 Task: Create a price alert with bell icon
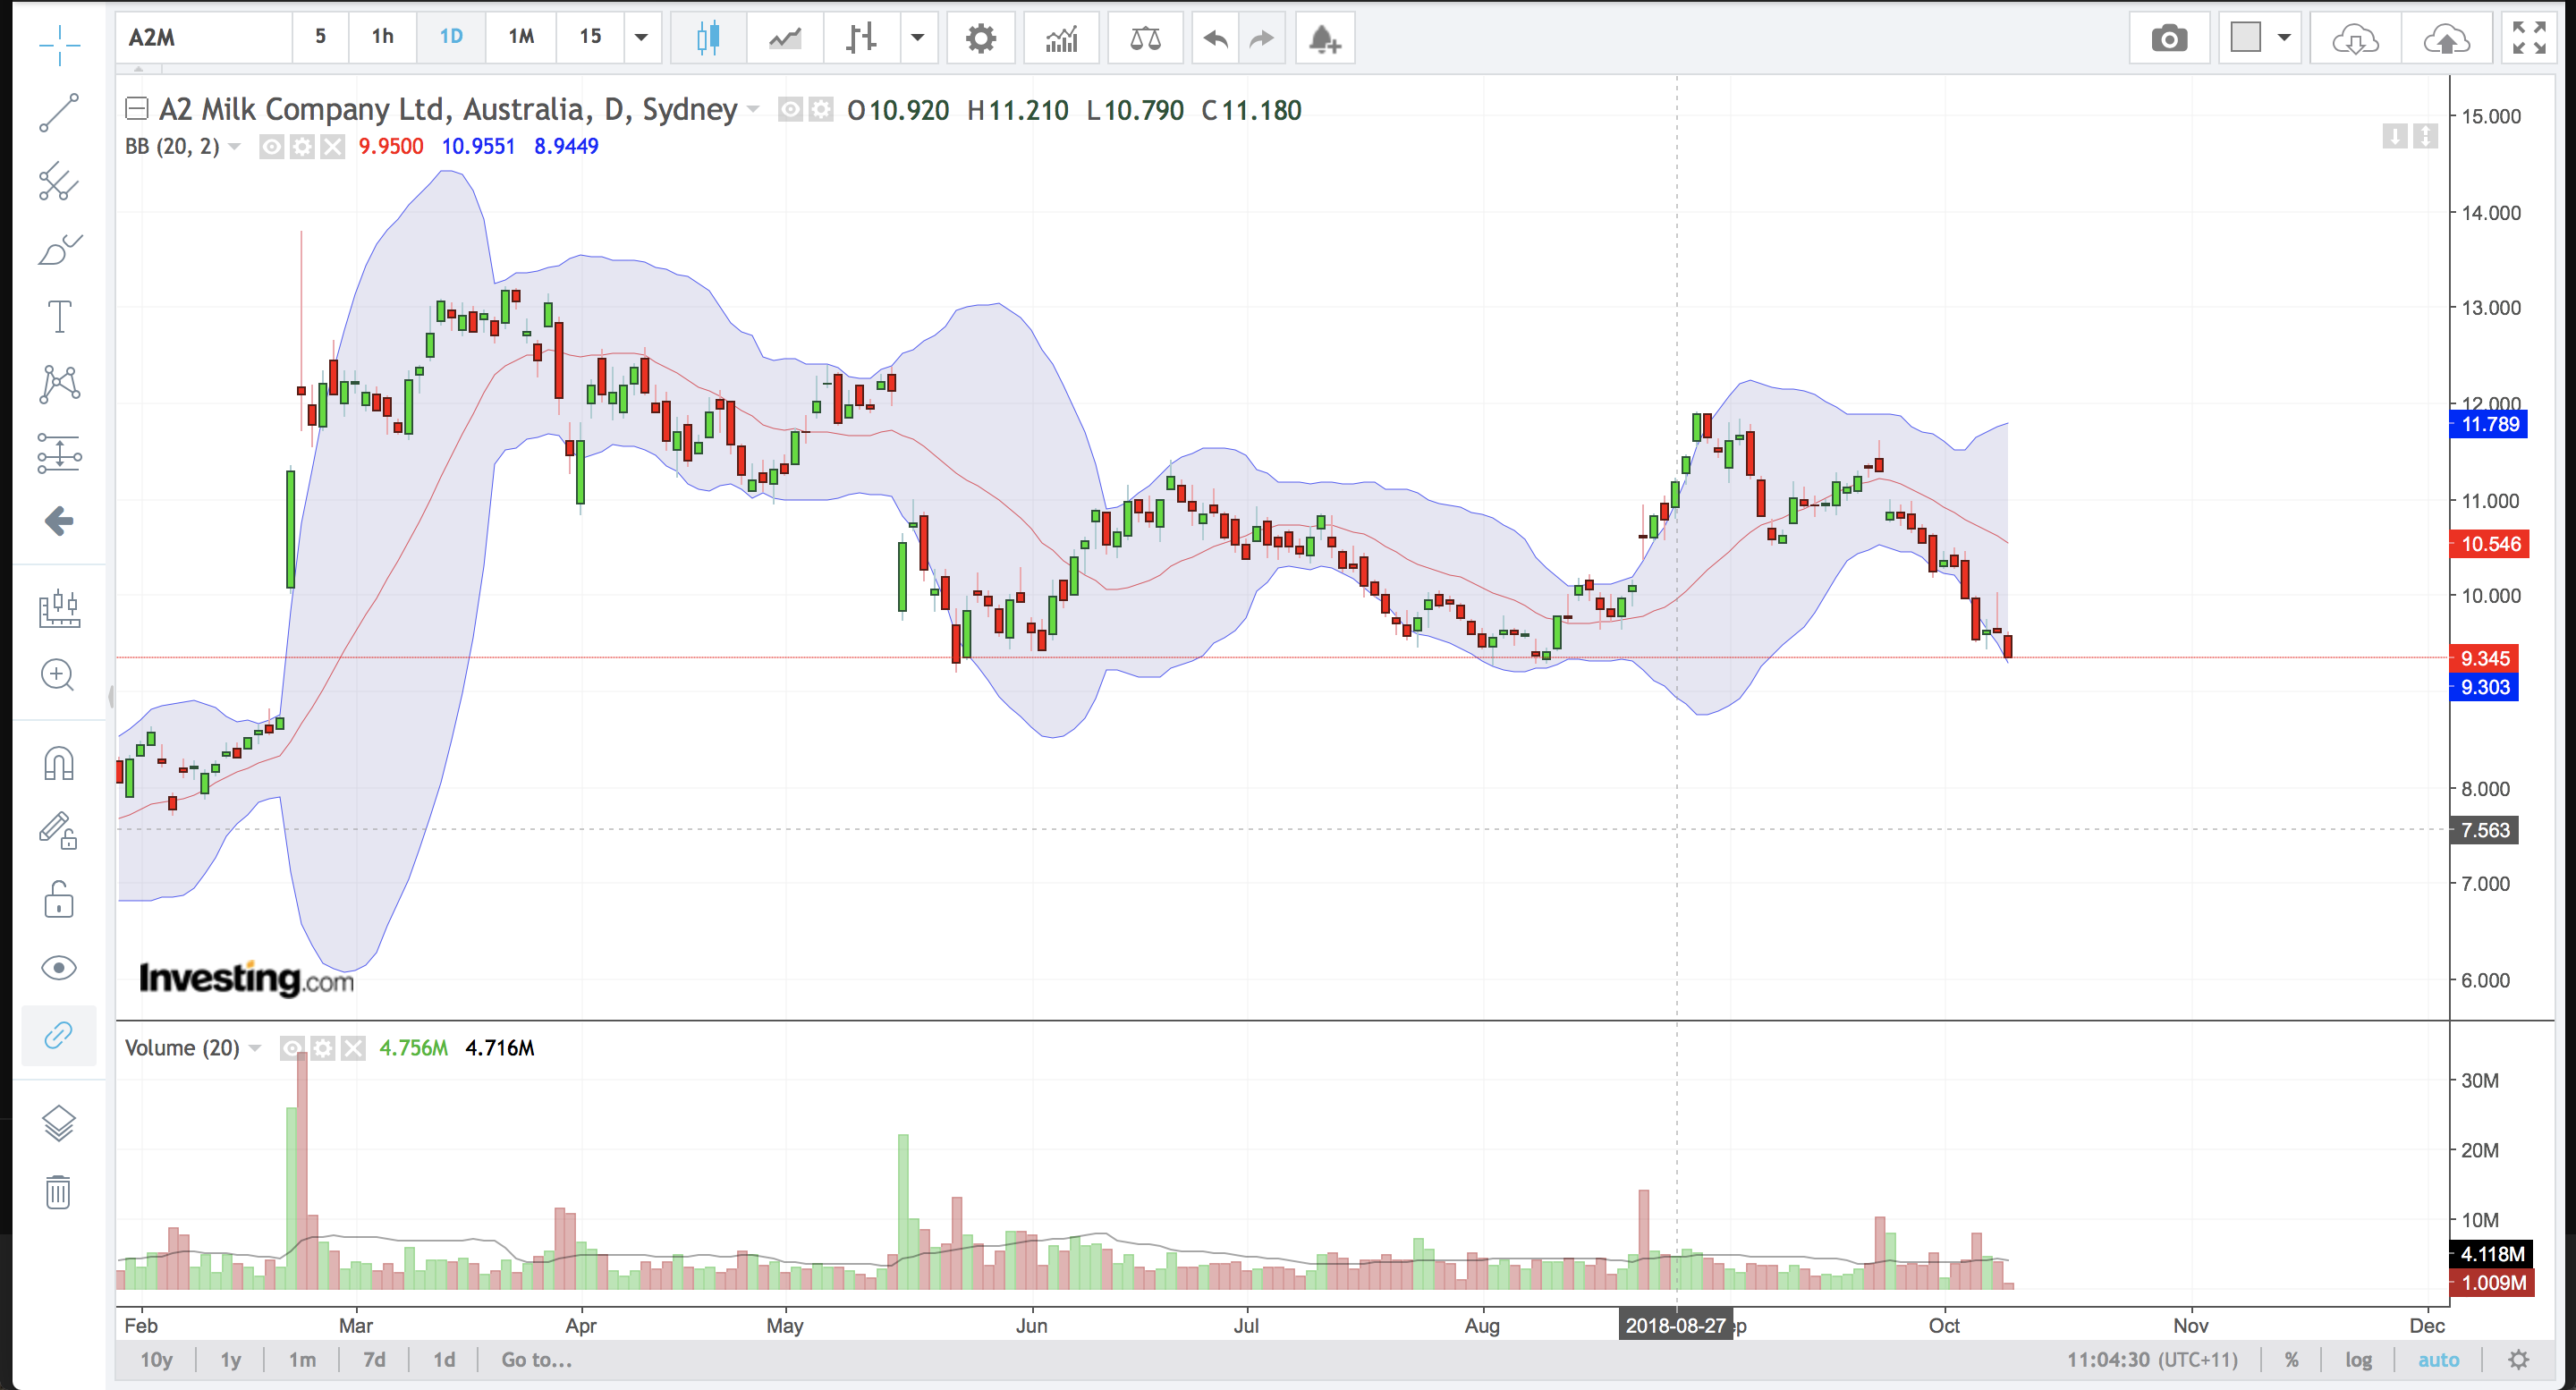[1325, 38]
